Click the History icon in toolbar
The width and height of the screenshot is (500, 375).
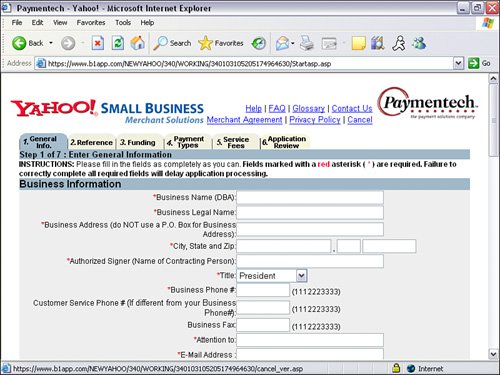(258, 43)
